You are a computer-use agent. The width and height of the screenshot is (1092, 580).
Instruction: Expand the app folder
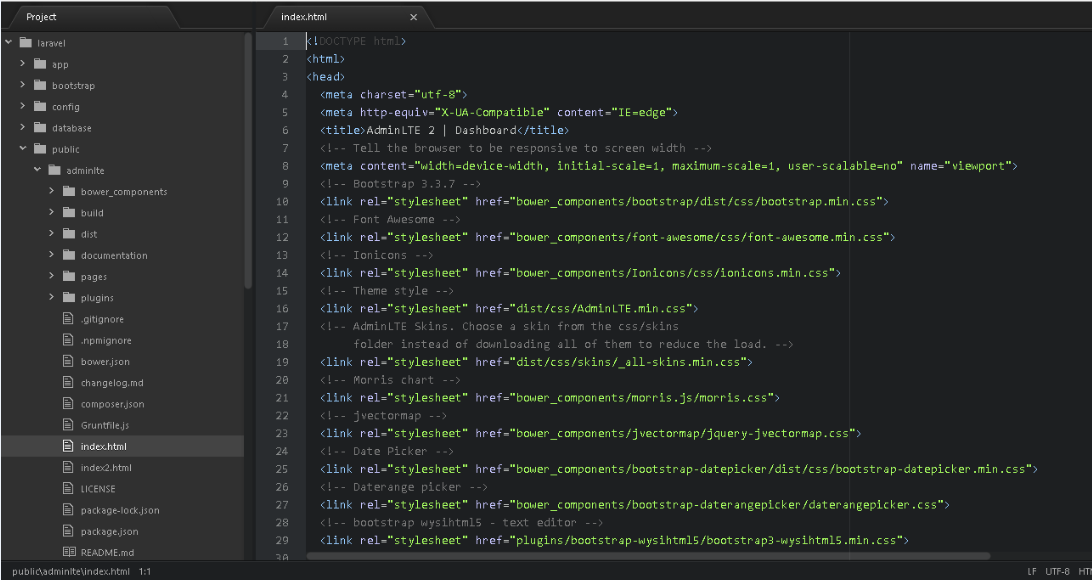click(22, 64)
